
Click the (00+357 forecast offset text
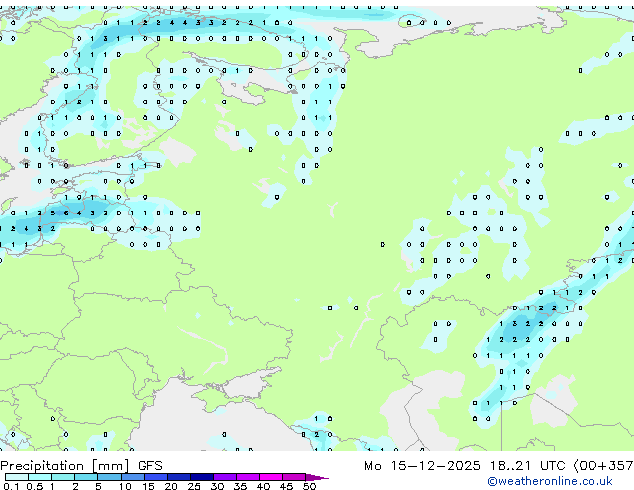point(604,465)
